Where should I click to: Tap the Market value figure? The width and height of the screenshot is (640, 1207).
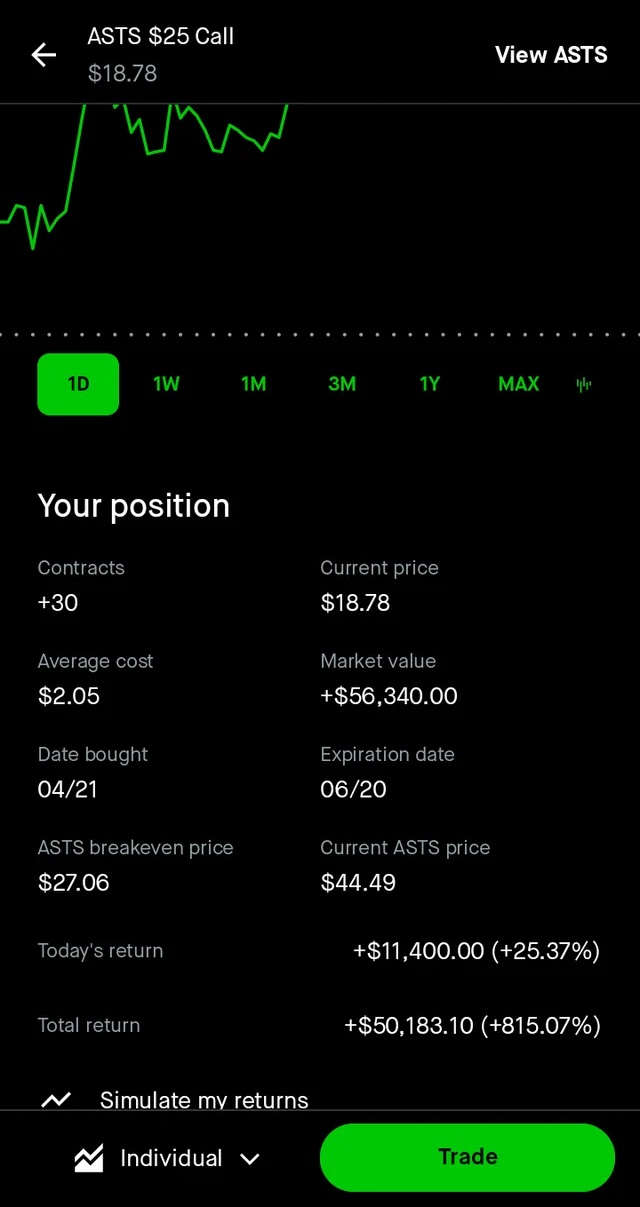coord(389,696)
